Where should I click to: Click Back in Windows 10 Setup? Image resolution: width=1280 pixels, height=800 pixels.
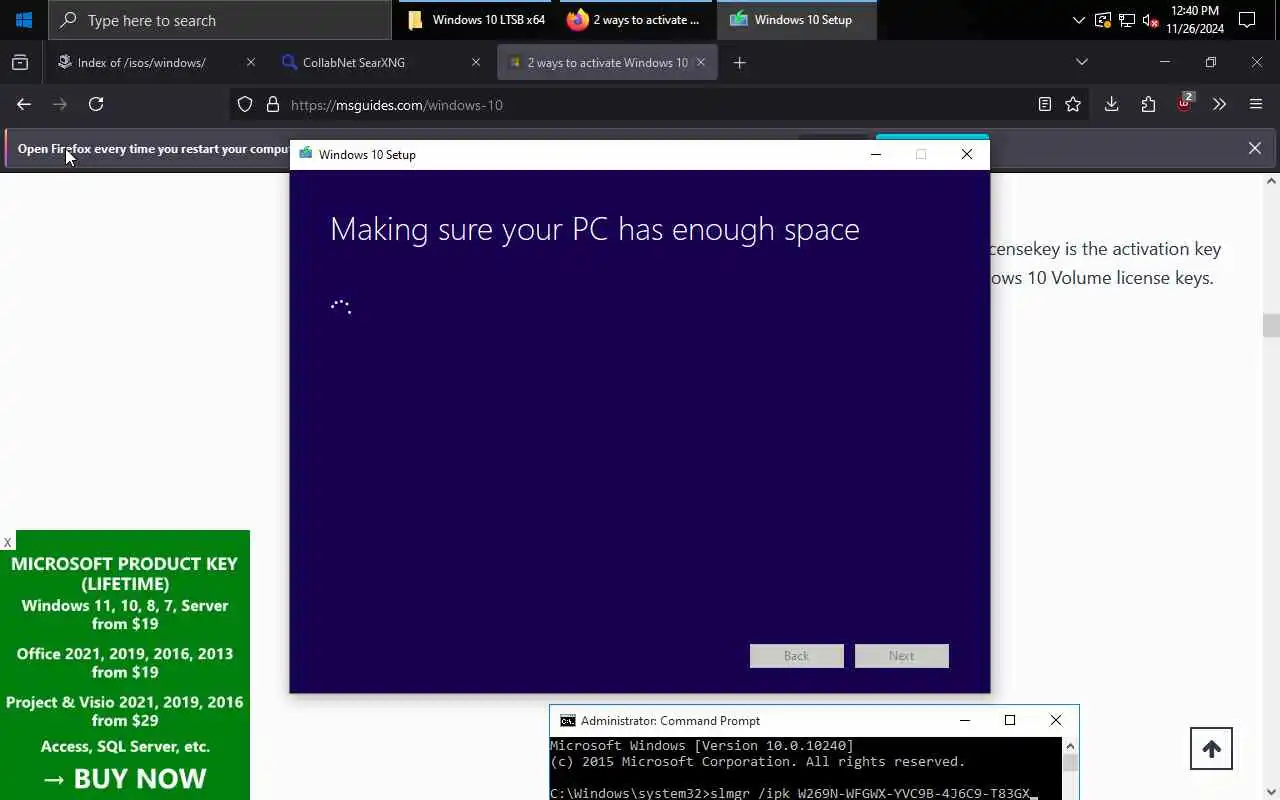[x=797, y=656]
